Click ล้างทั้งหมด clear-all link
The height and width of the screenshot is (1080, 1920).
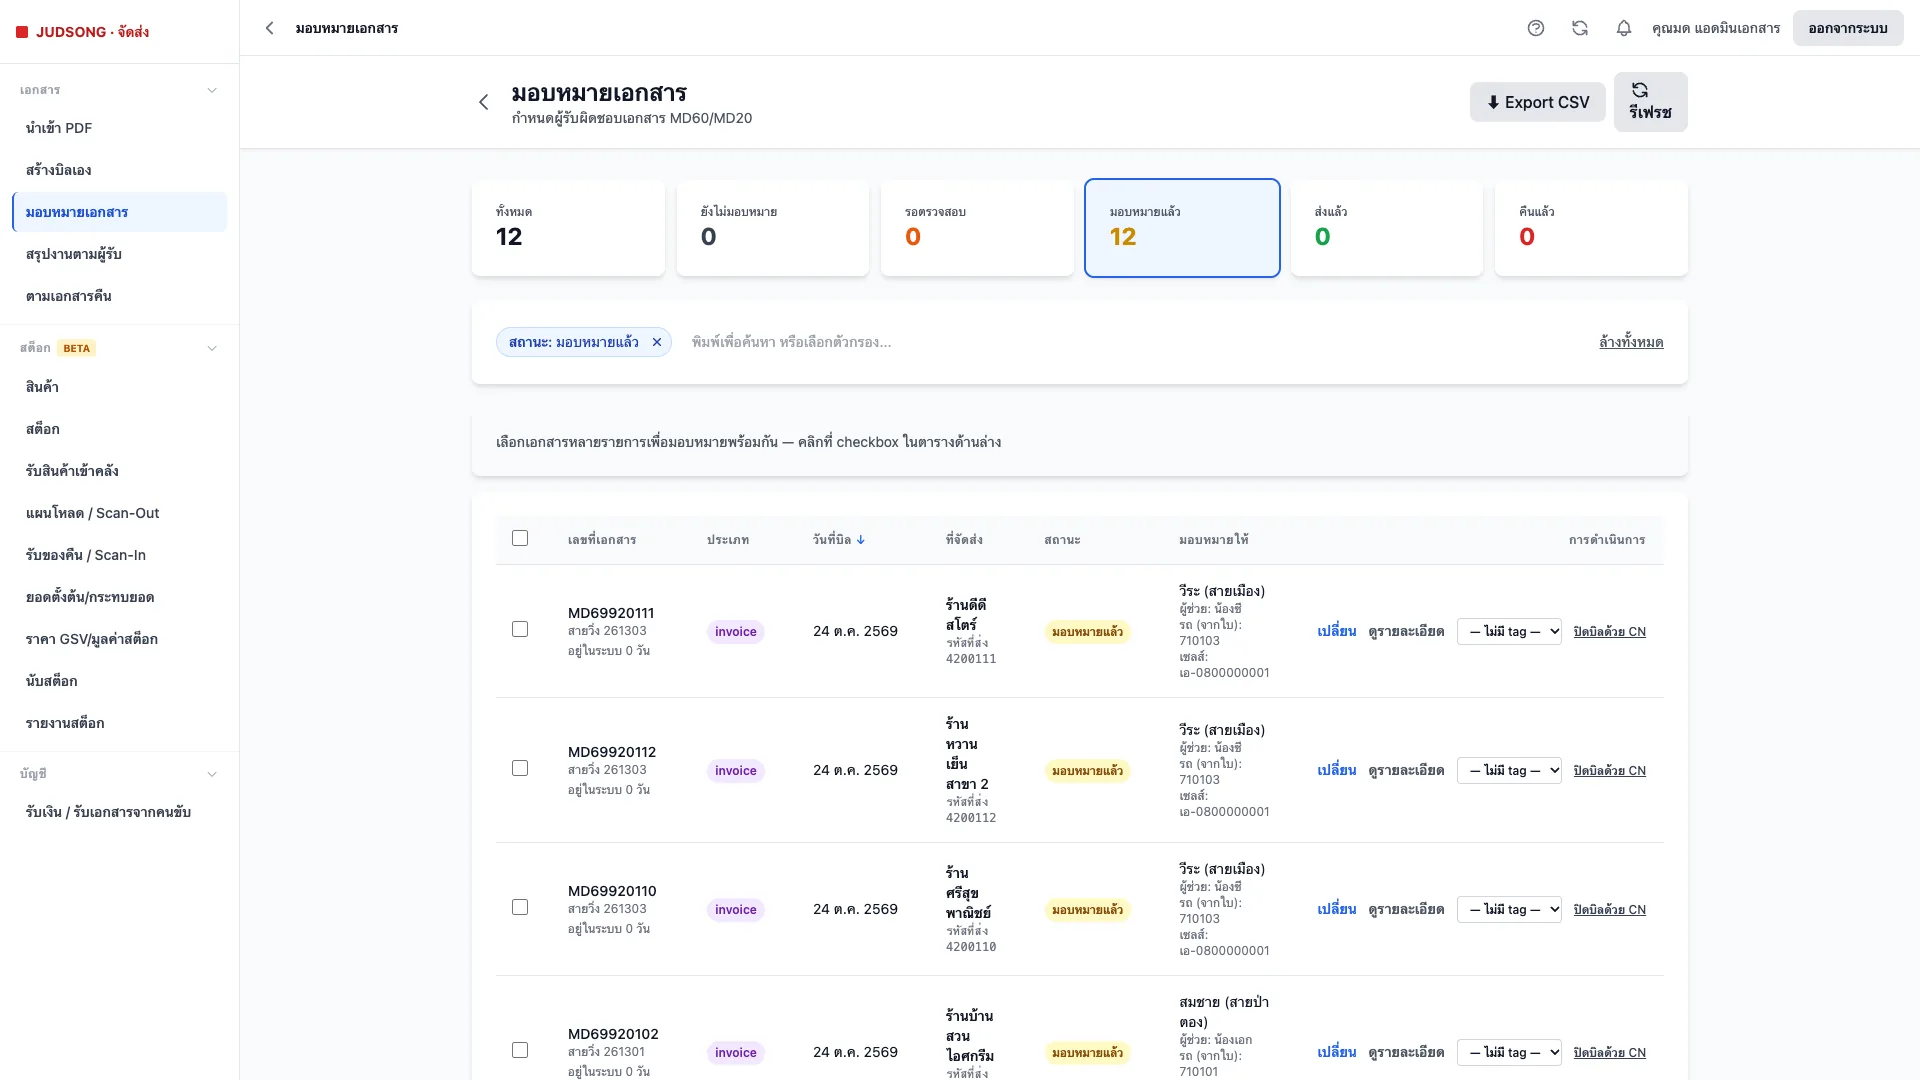tap(1631, 342)
